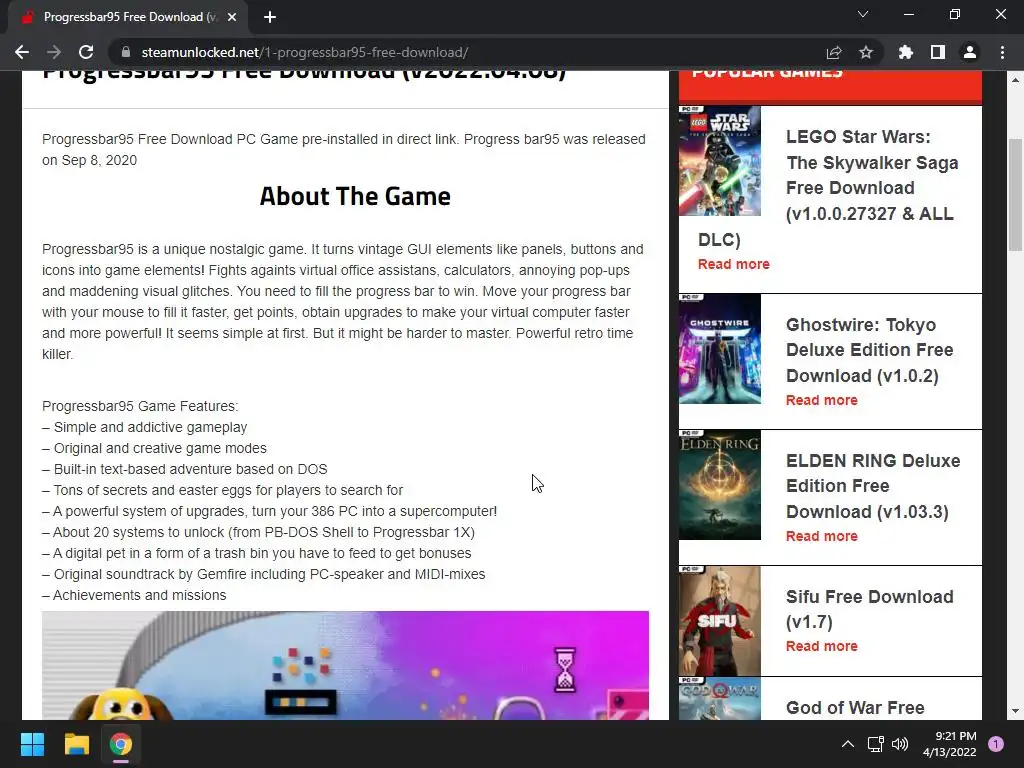Click the forward navigation arrow

tap(54, 52)
